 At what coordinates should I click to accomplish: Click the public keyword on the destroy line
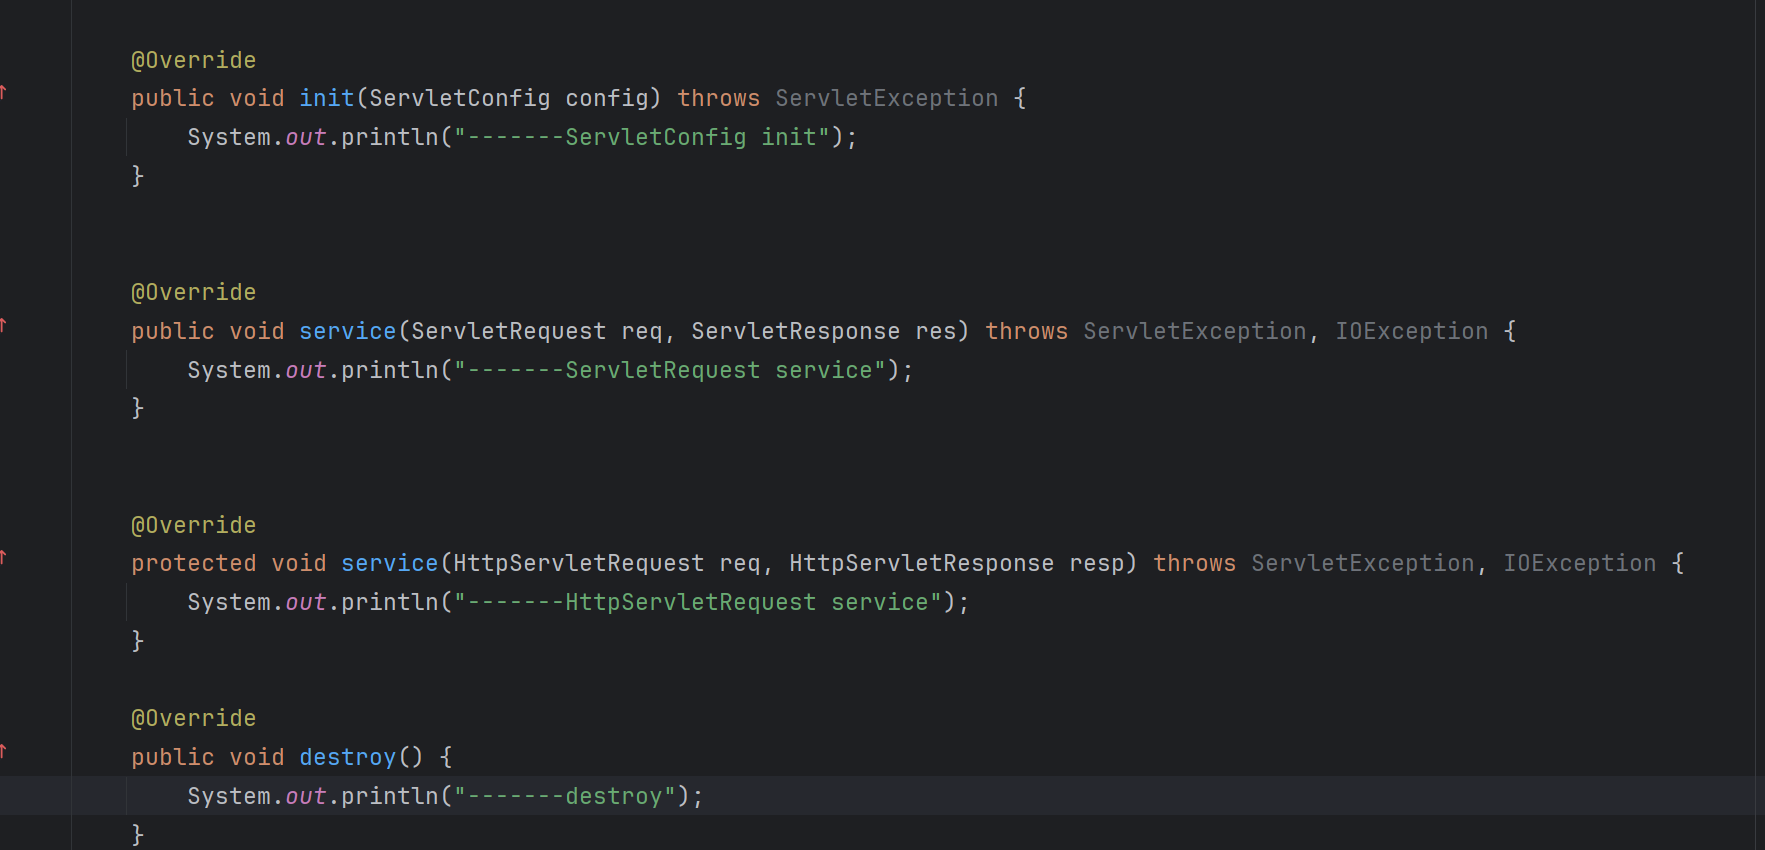tap(173, 757)
